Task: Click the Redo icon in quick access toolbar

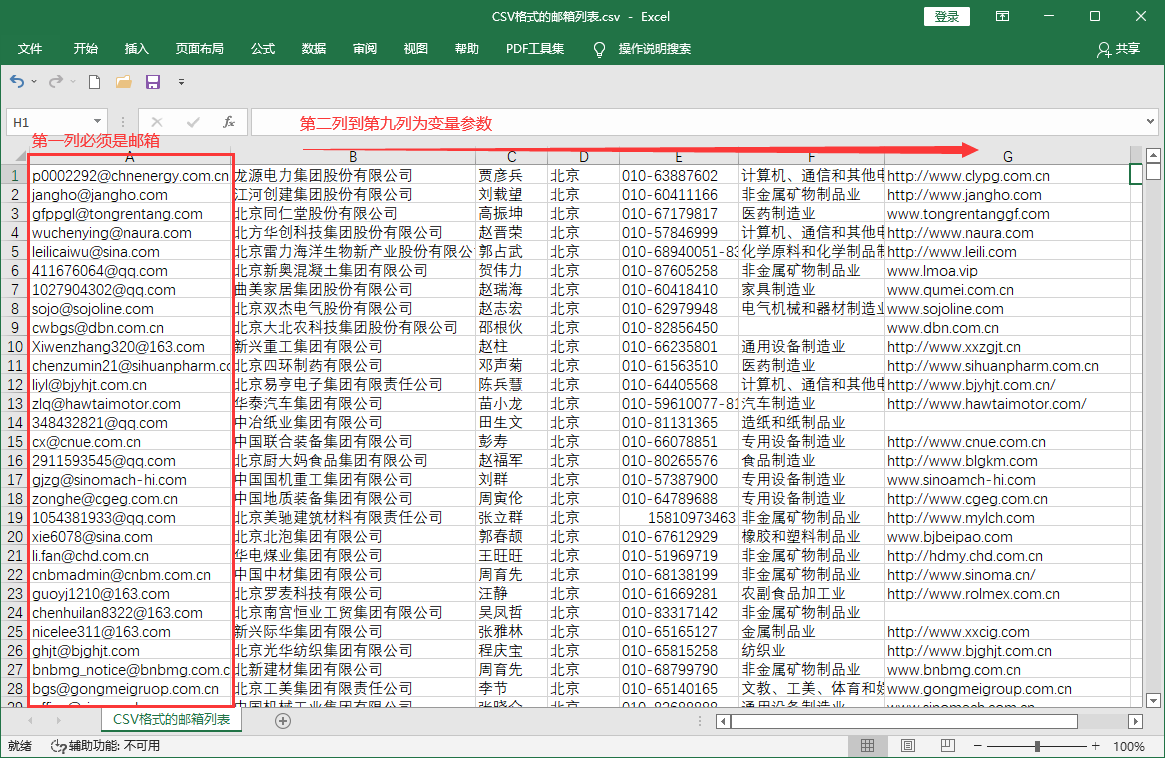Action: (56, 82)
